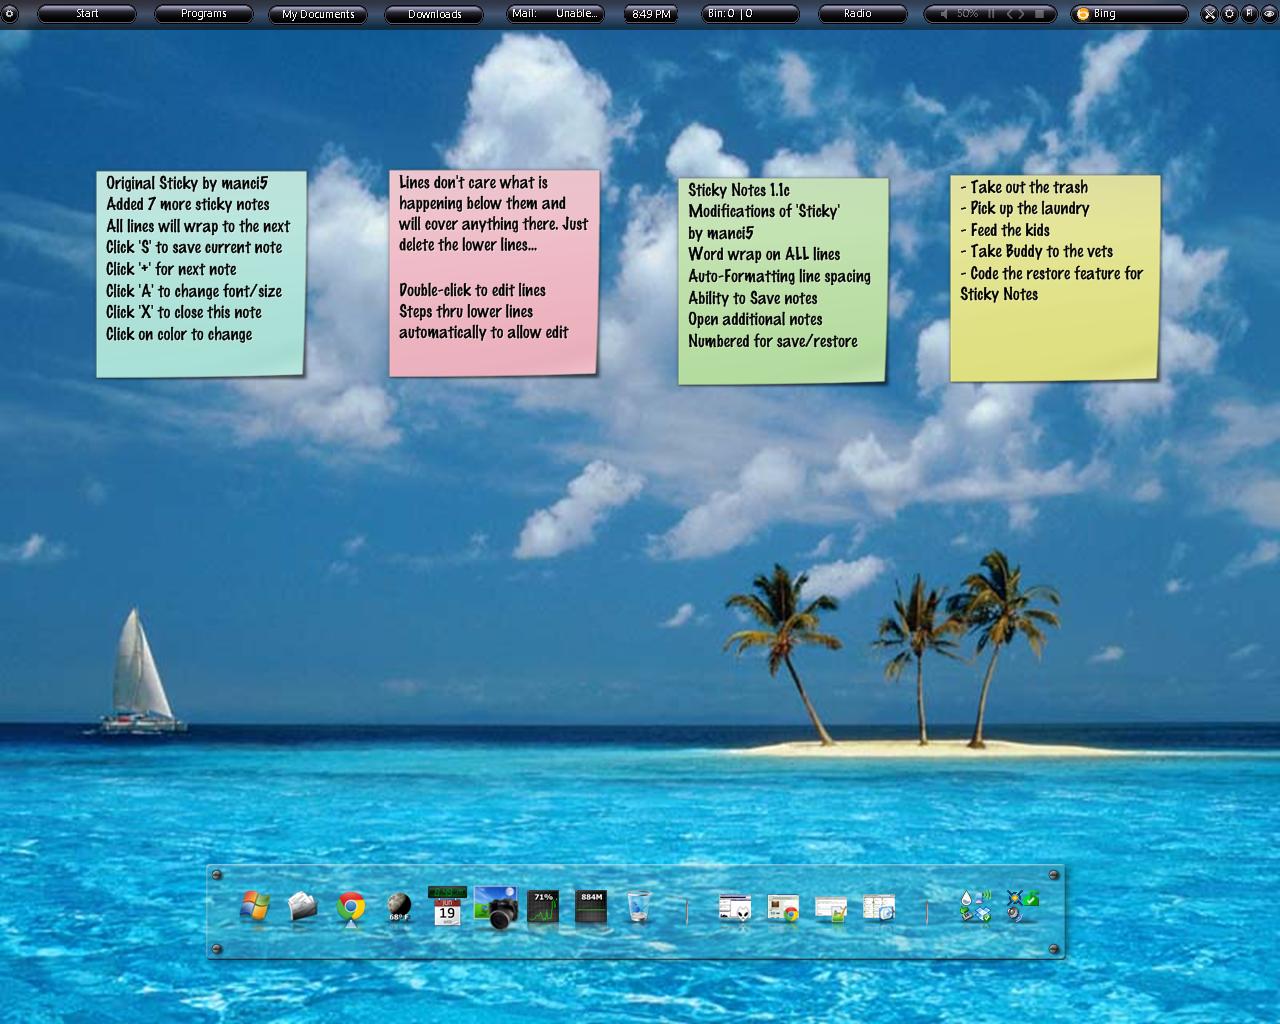This screenshot has height=1024, width=1280.
Task: Open the Programs menu
Action: click(204, 14)
